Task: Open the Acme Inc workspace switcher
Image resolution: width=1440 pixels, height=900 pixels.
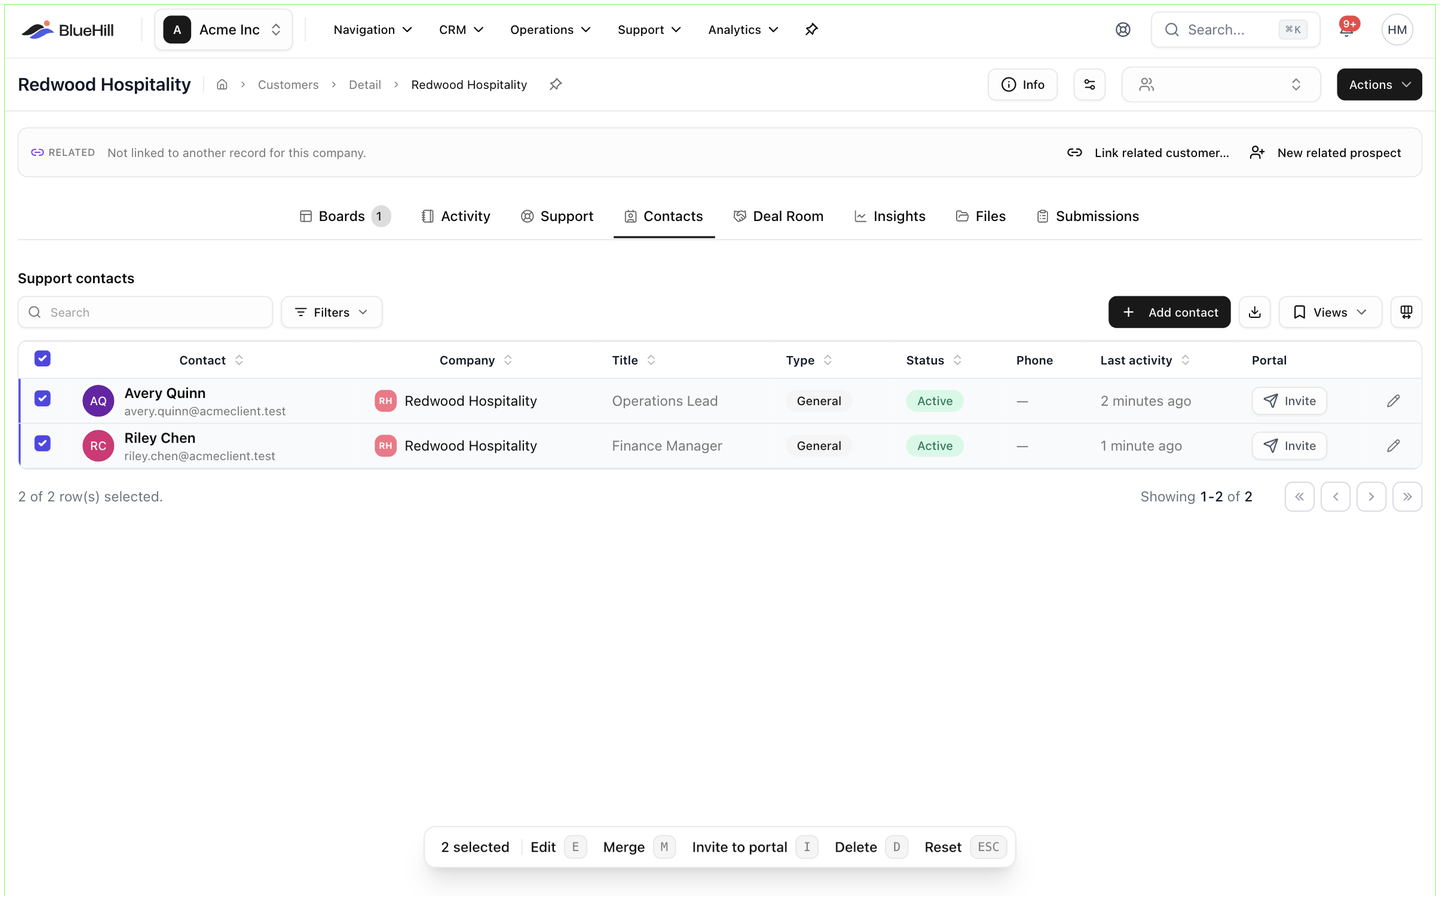Action: [x=223, y=30]
